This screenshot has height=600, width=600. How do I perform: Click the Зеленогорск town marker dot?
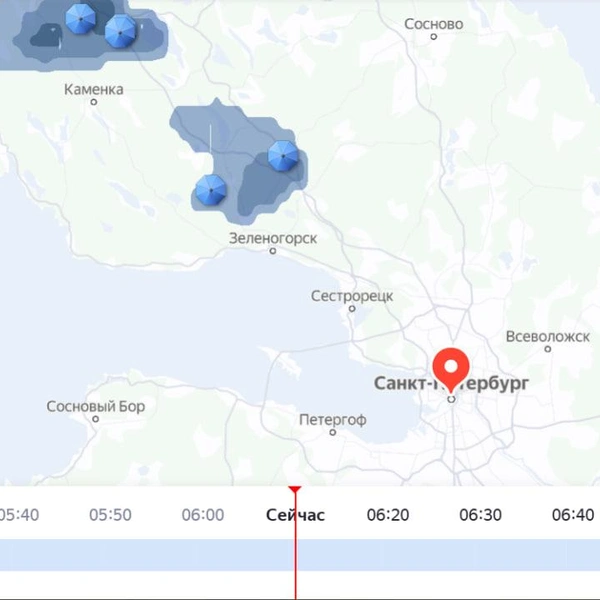tap(273, 251)
